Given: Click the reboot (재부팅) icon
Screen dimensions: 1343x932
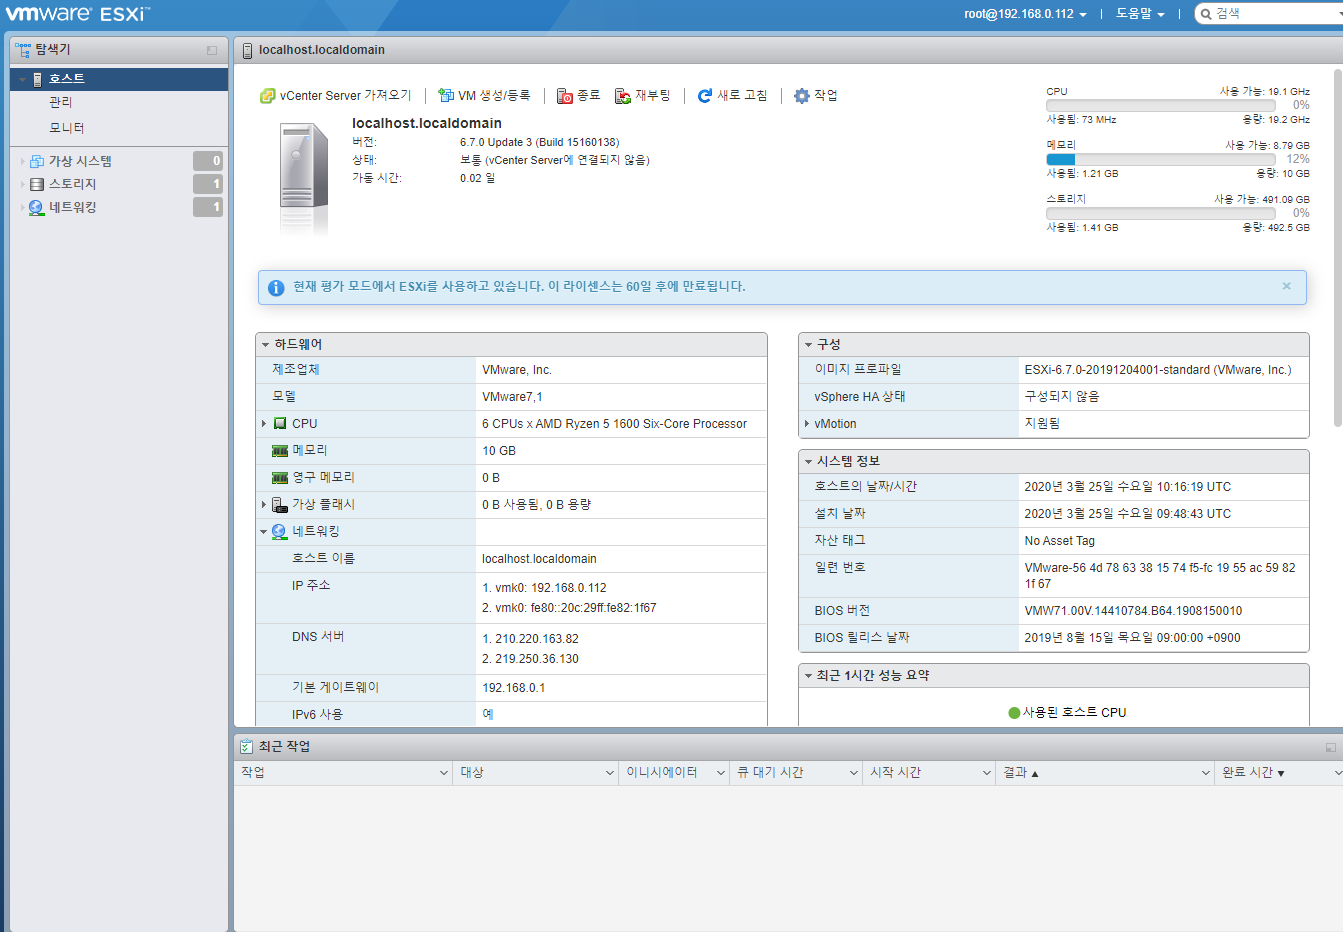Looking at the screenshot, I should pyautogui.click(x=623, y=96).
